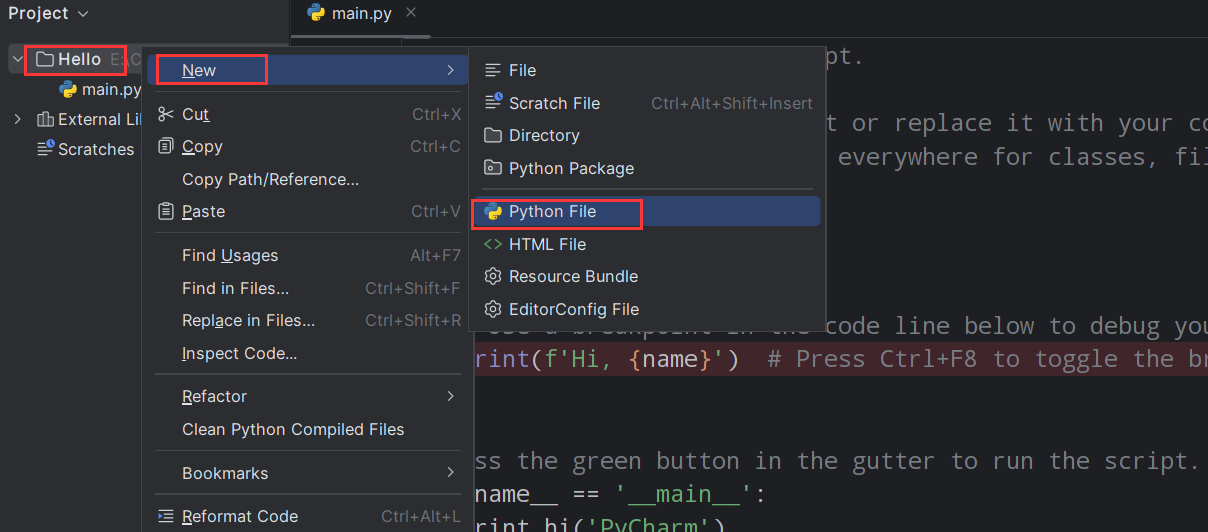Click the HTML File angle-brackets icon

492,244
